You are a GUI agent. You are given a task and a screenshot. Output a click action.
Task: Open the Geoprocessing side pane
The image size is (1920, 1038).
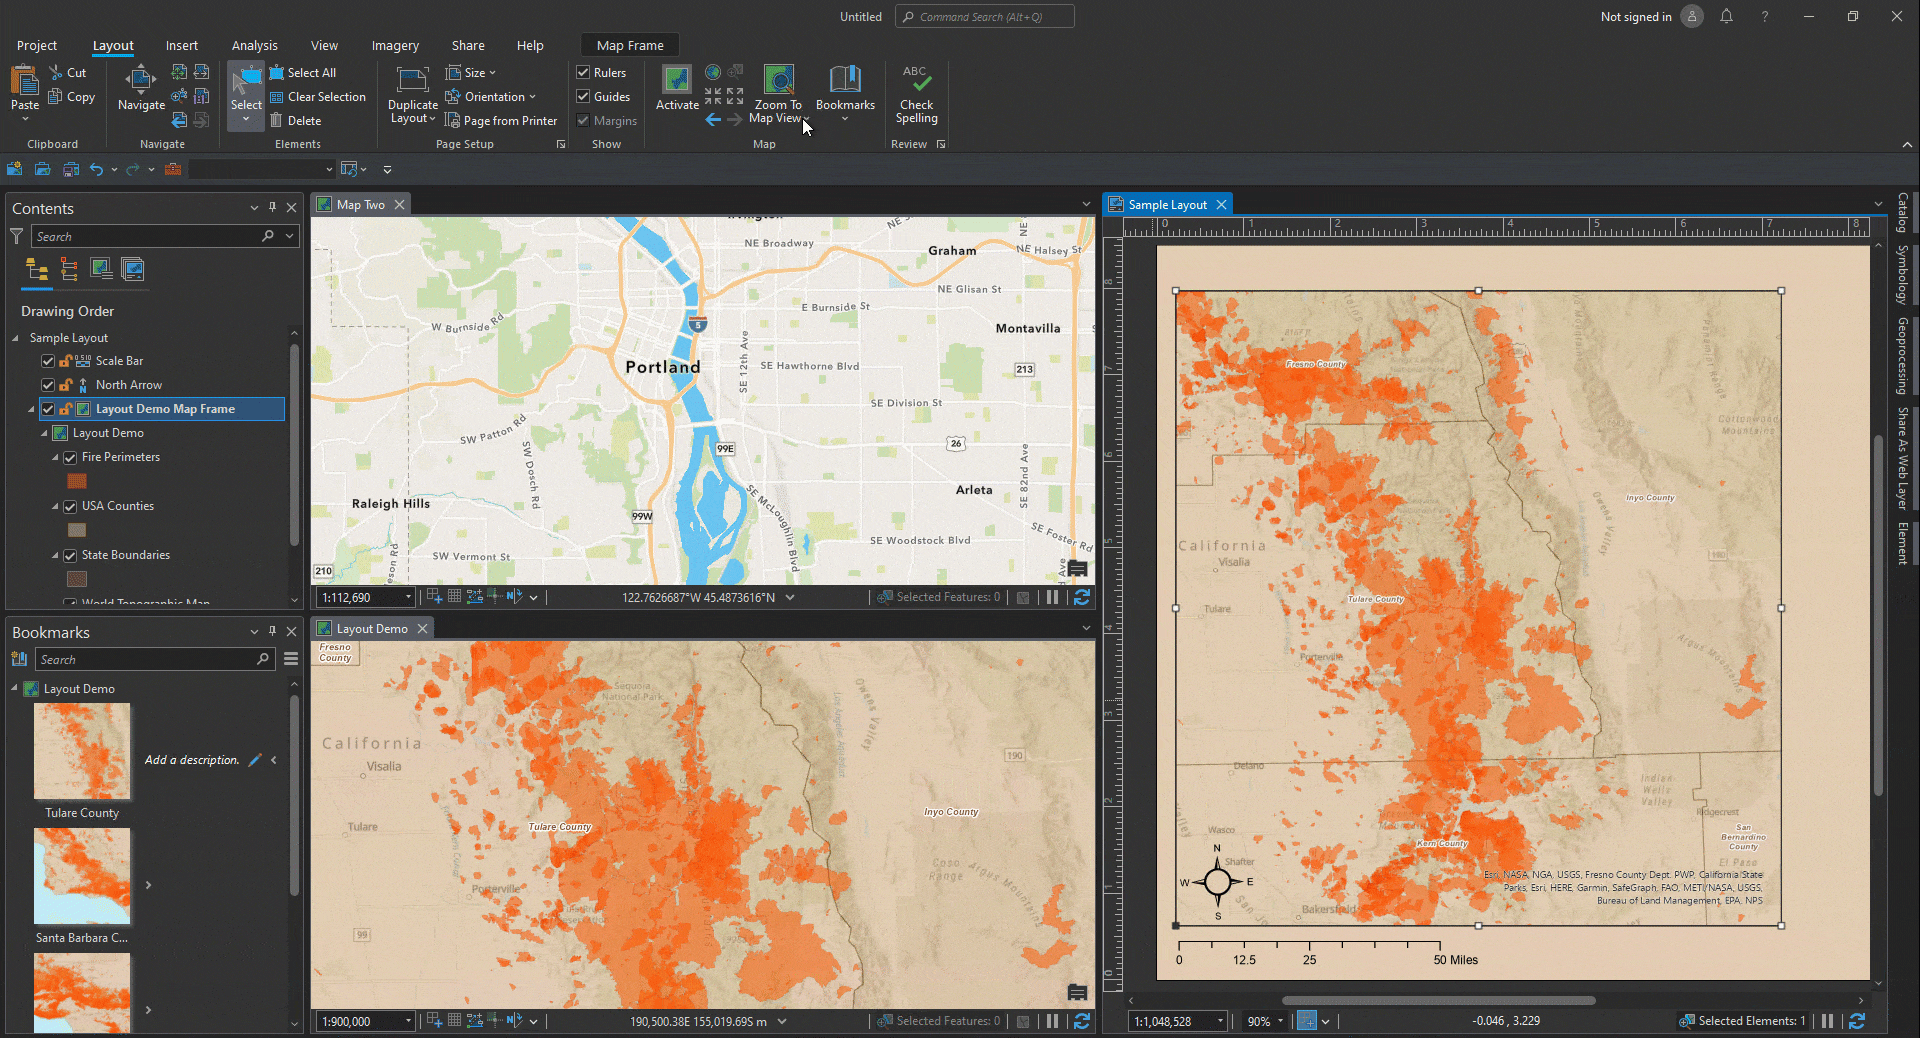pos(1903,356)
